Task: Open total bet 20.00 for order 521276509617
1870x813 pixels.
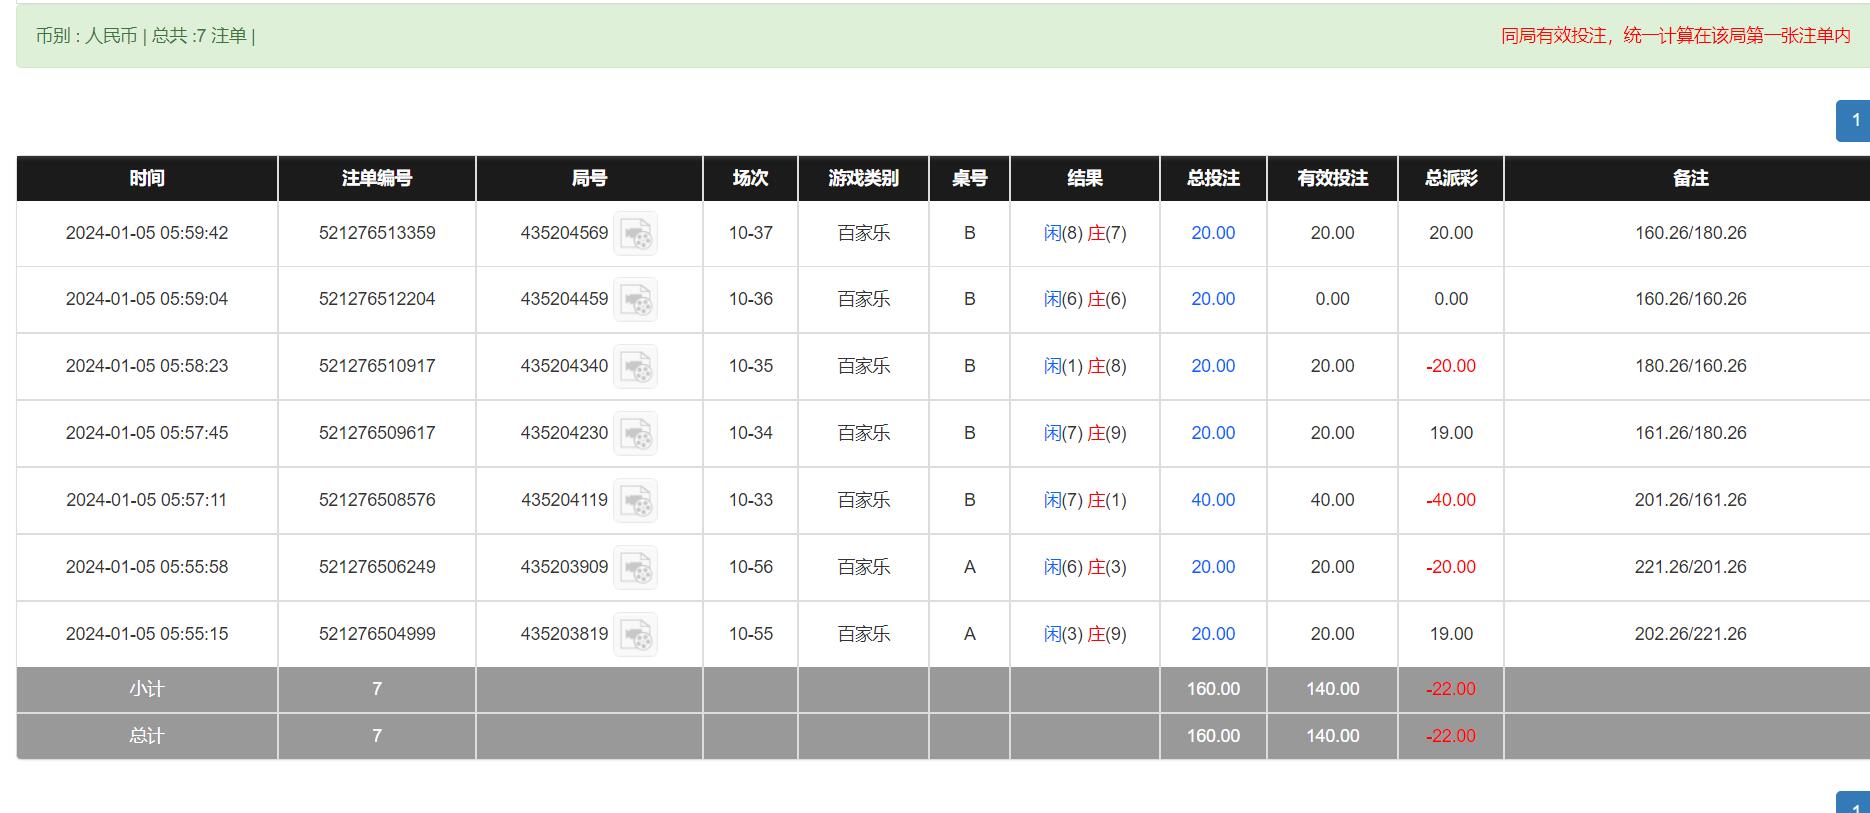Action: (x=1213, y=433)
